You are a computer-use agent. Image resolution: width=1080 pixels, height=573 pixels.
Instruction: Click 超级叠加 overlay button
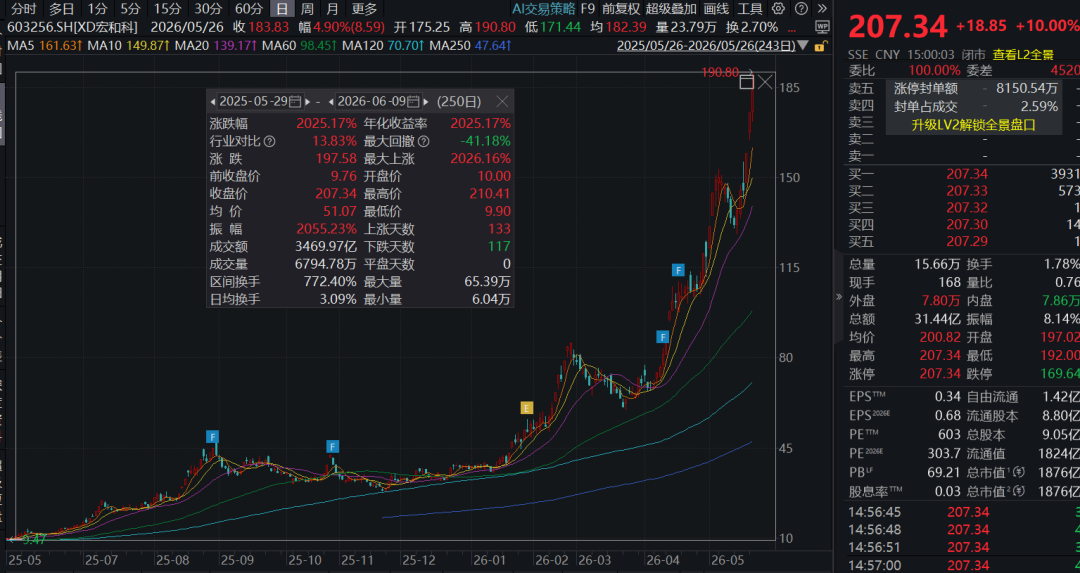(x=671, y=9)
